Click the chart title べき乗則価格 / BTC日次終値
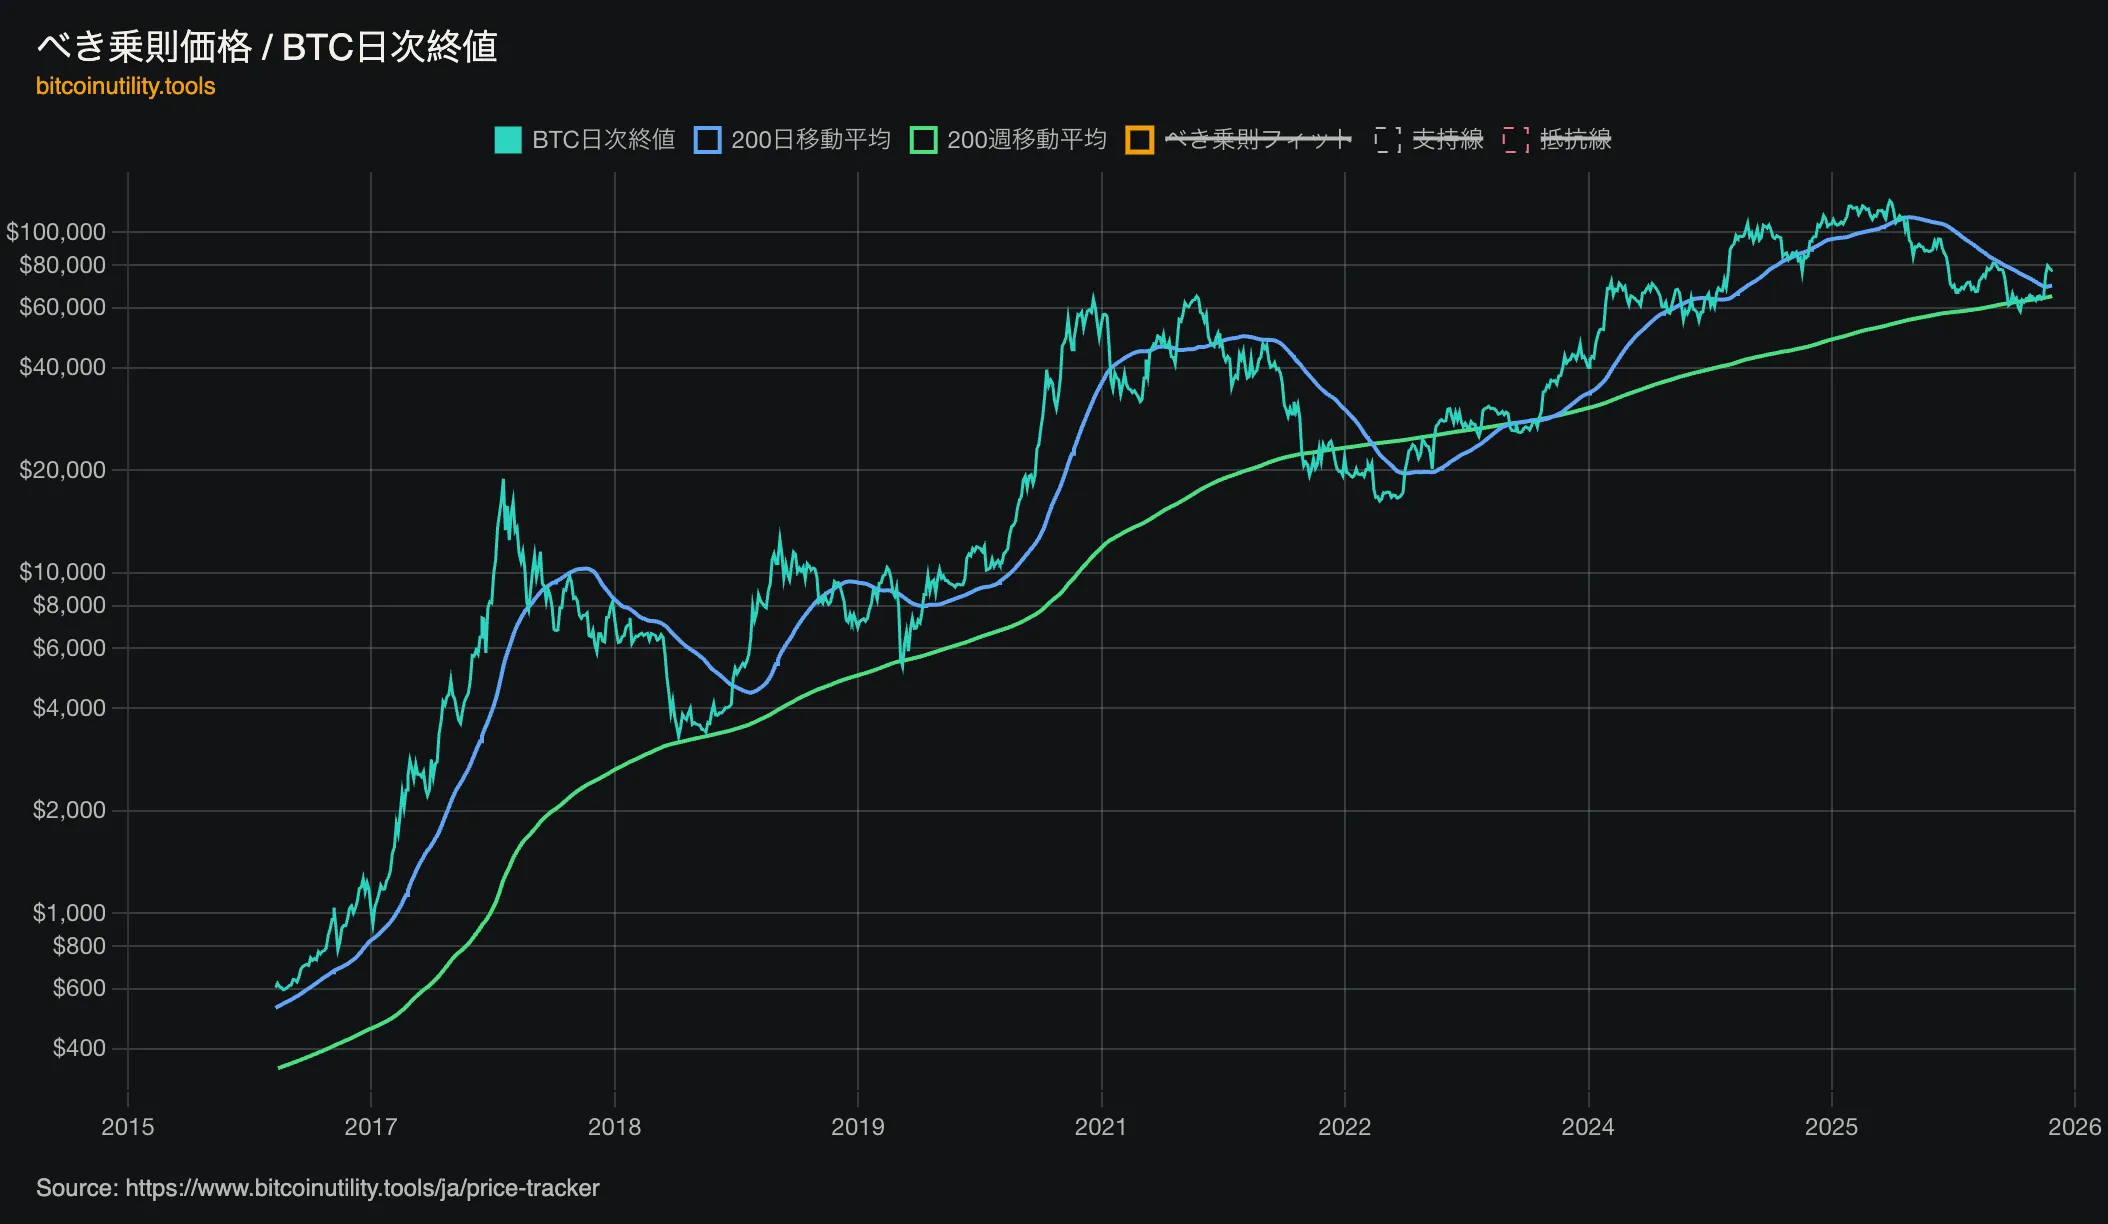The height and width of the screenshot is (1224, 2108). (x=267, y=47)
